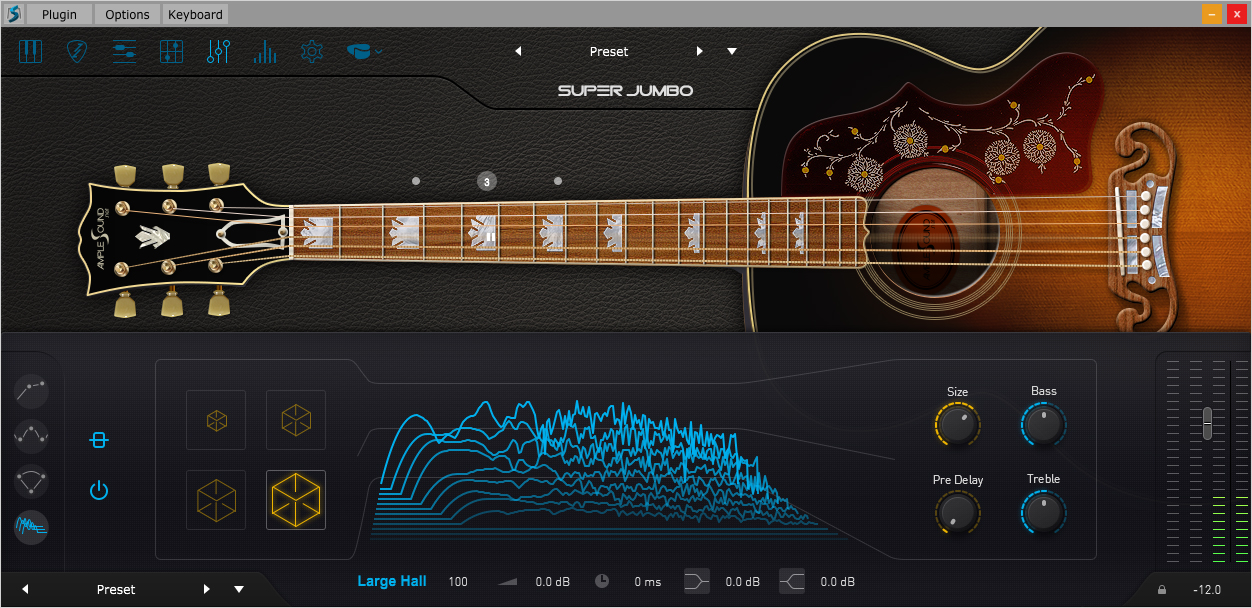
Task: Click the capo dot right of marker 3
Action: [558, 181]
